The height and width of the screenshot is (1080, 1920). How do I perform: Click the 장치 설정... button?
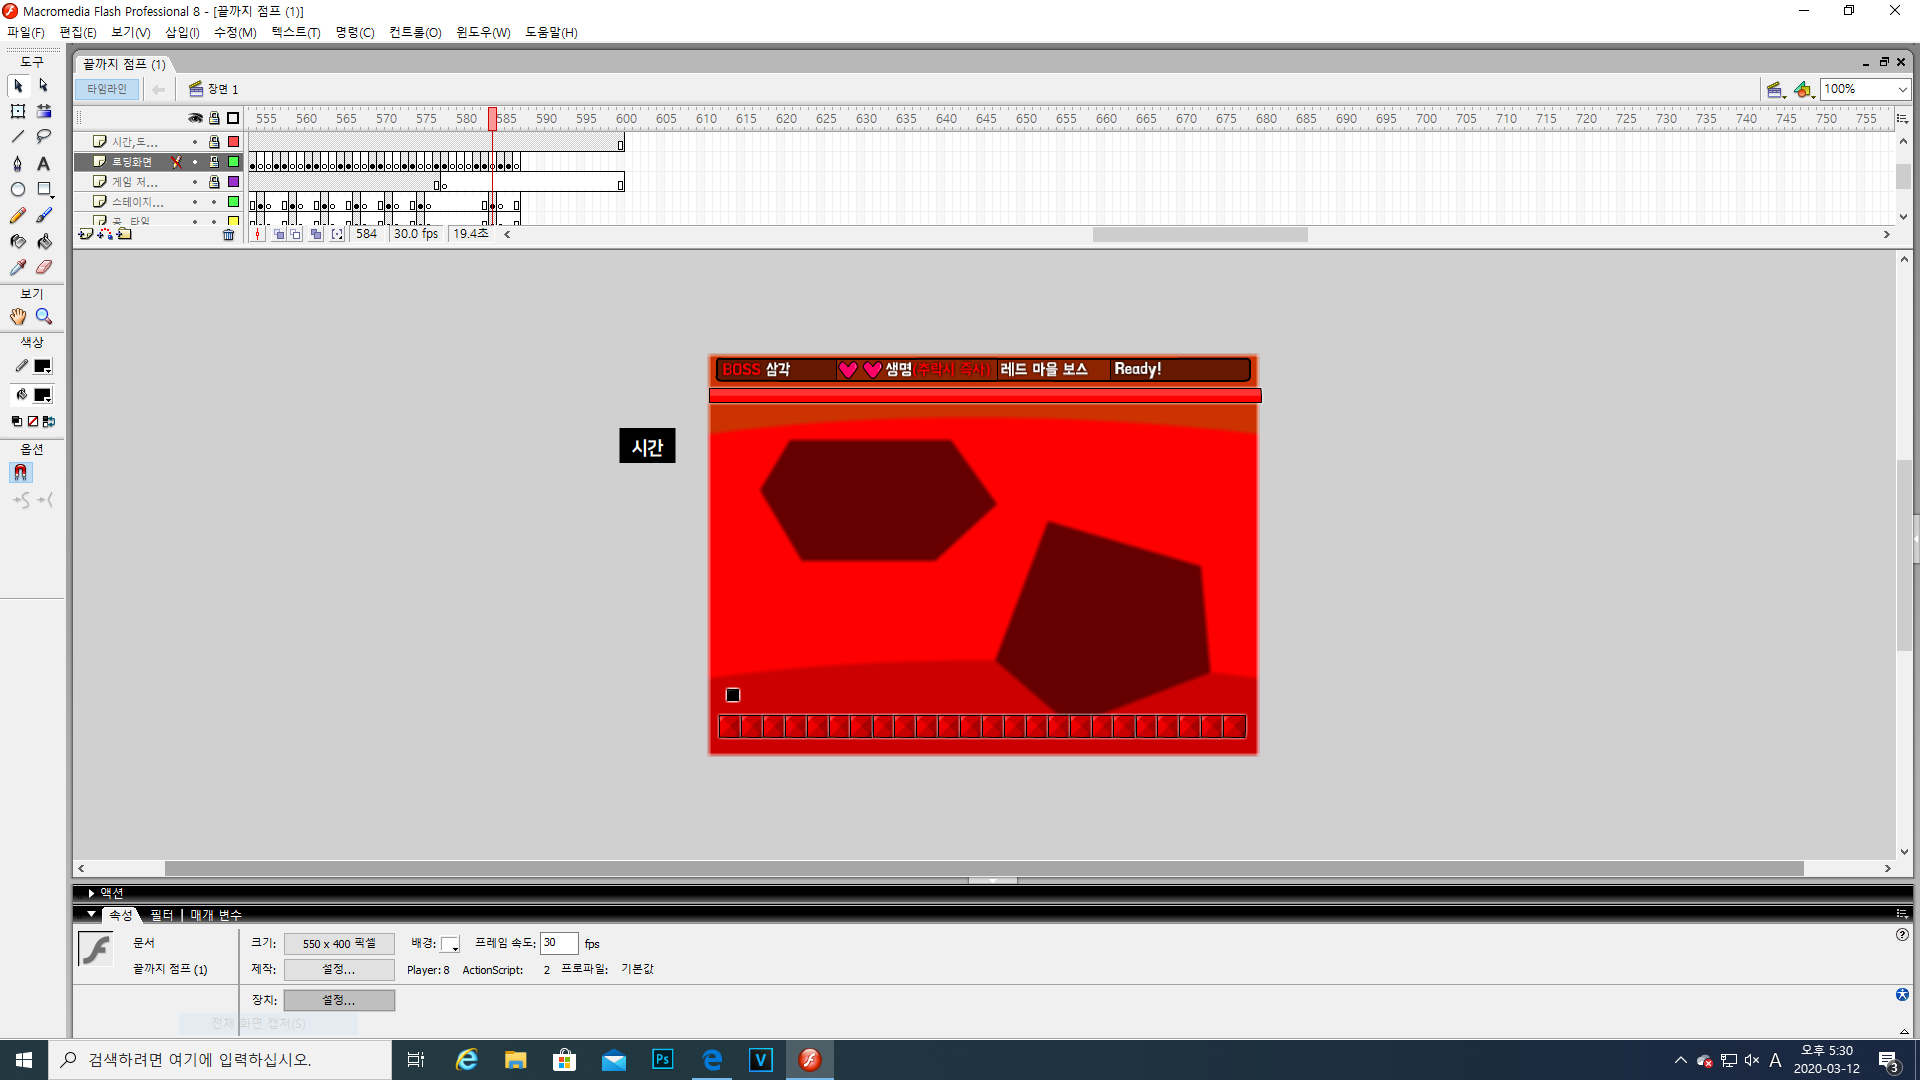[x=339, y=1000]
